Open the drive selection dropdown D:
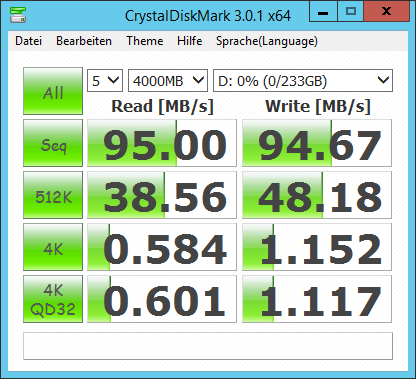416x379 pixels. (303, 81)
